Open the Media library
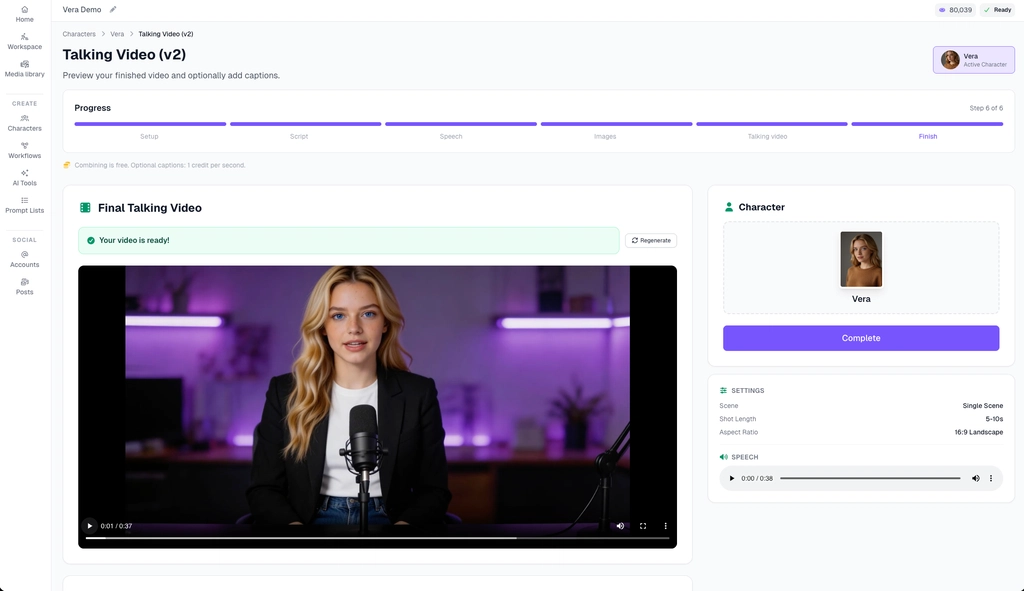 pyautogui.click(x=24, y=68)
